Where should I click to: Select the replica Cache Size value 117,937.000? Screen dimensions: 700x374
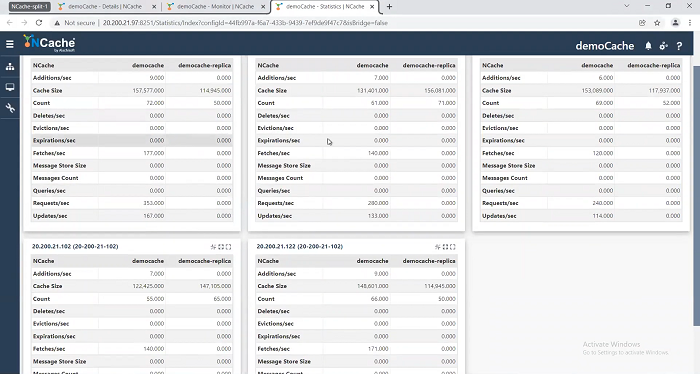[664, 91]
